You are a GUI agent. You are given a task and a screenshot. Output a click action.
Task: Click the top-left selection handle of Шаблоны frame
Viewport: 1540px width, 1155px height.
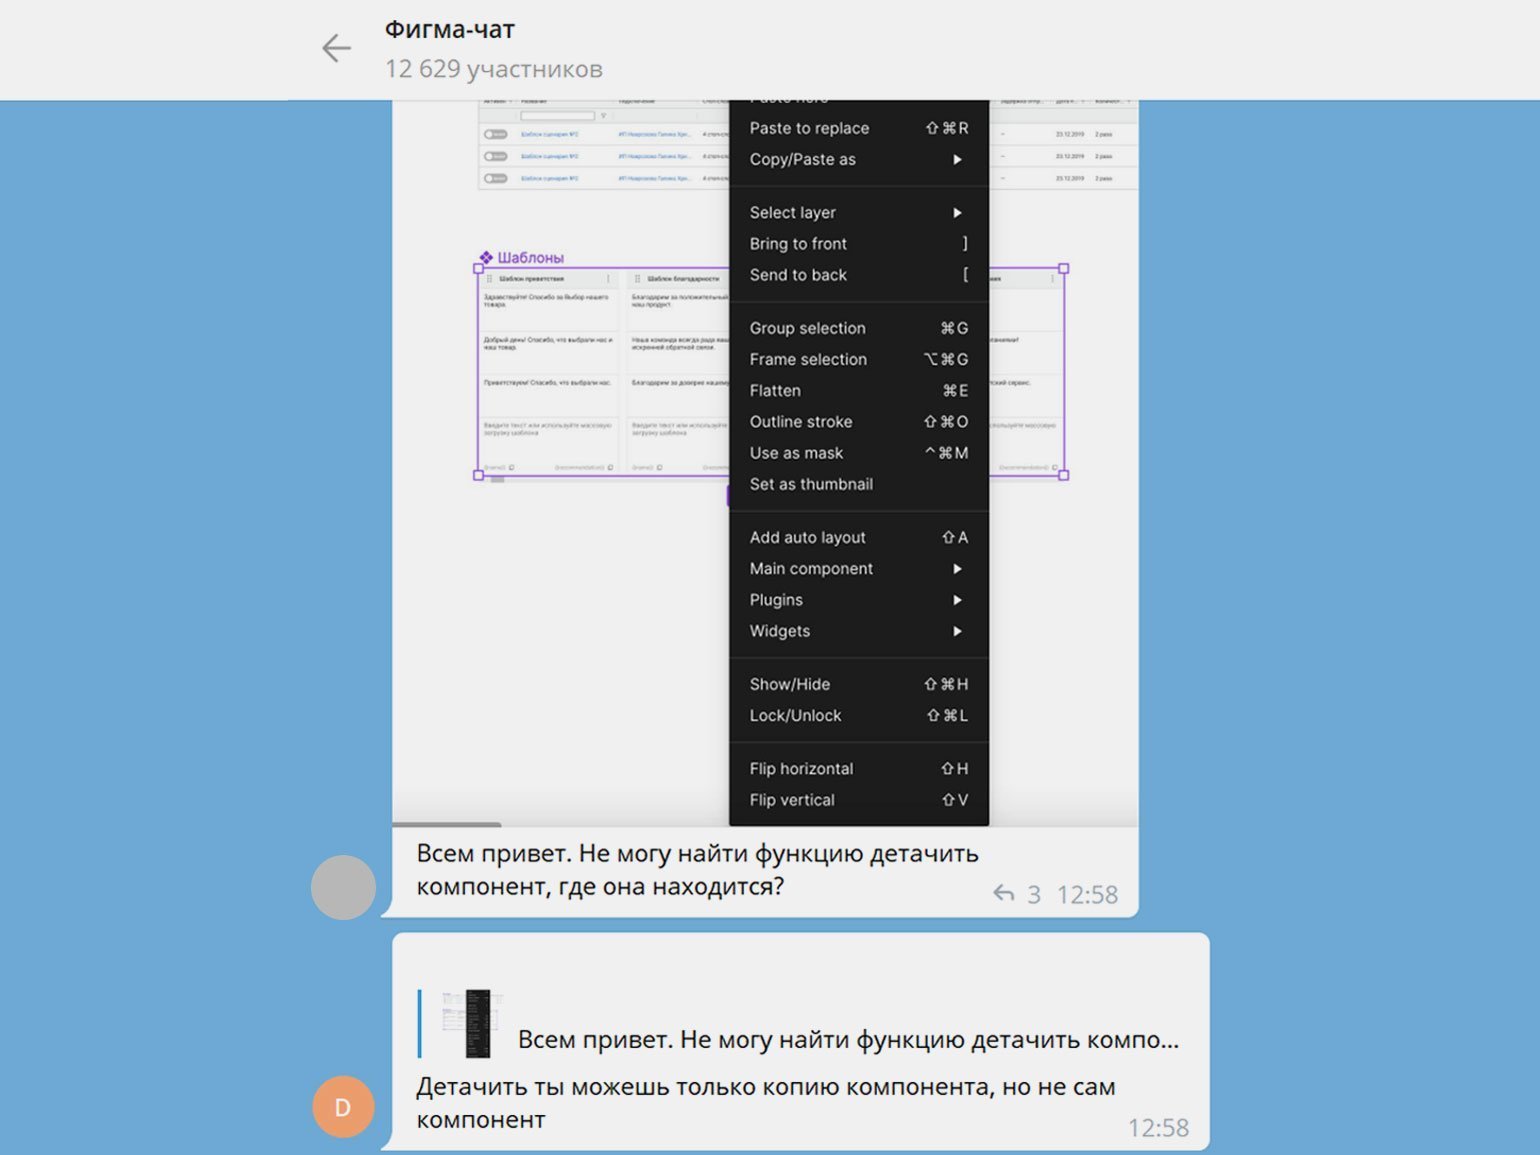pyautogui.click(x=478, y=269)
